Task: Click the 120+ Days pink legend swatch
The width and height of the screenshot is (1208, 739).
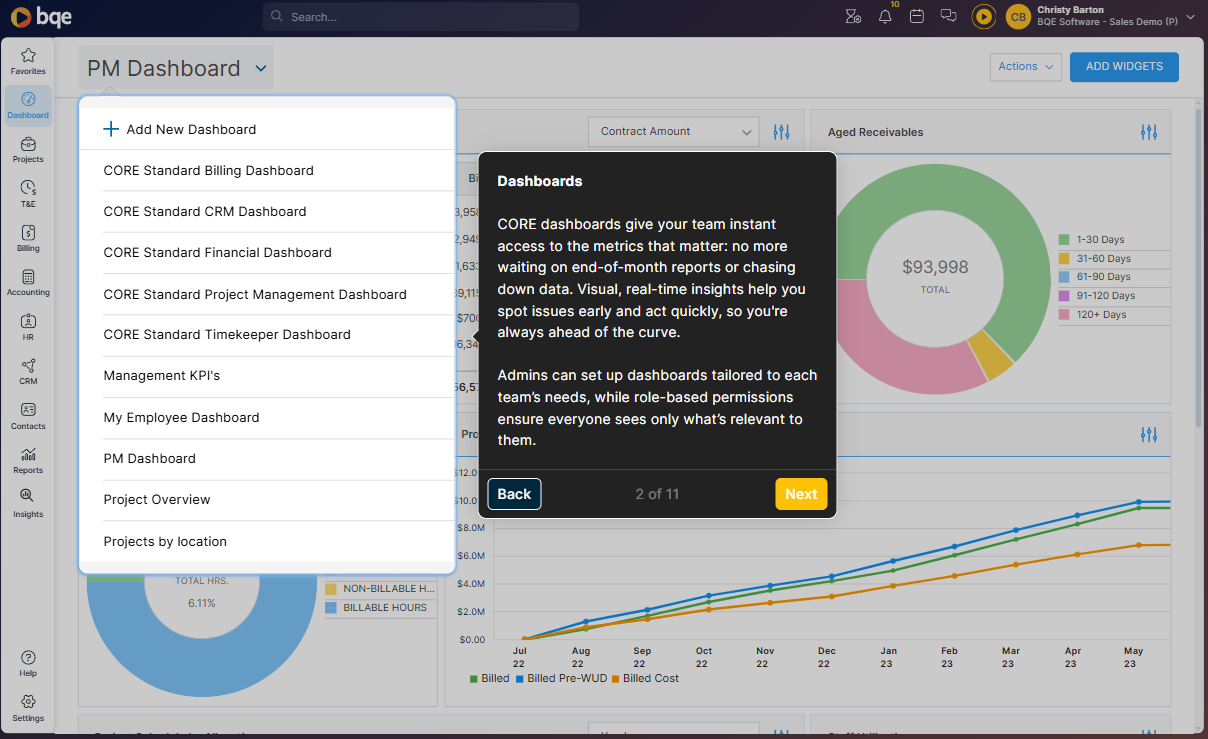Action: coord(1064,315)
